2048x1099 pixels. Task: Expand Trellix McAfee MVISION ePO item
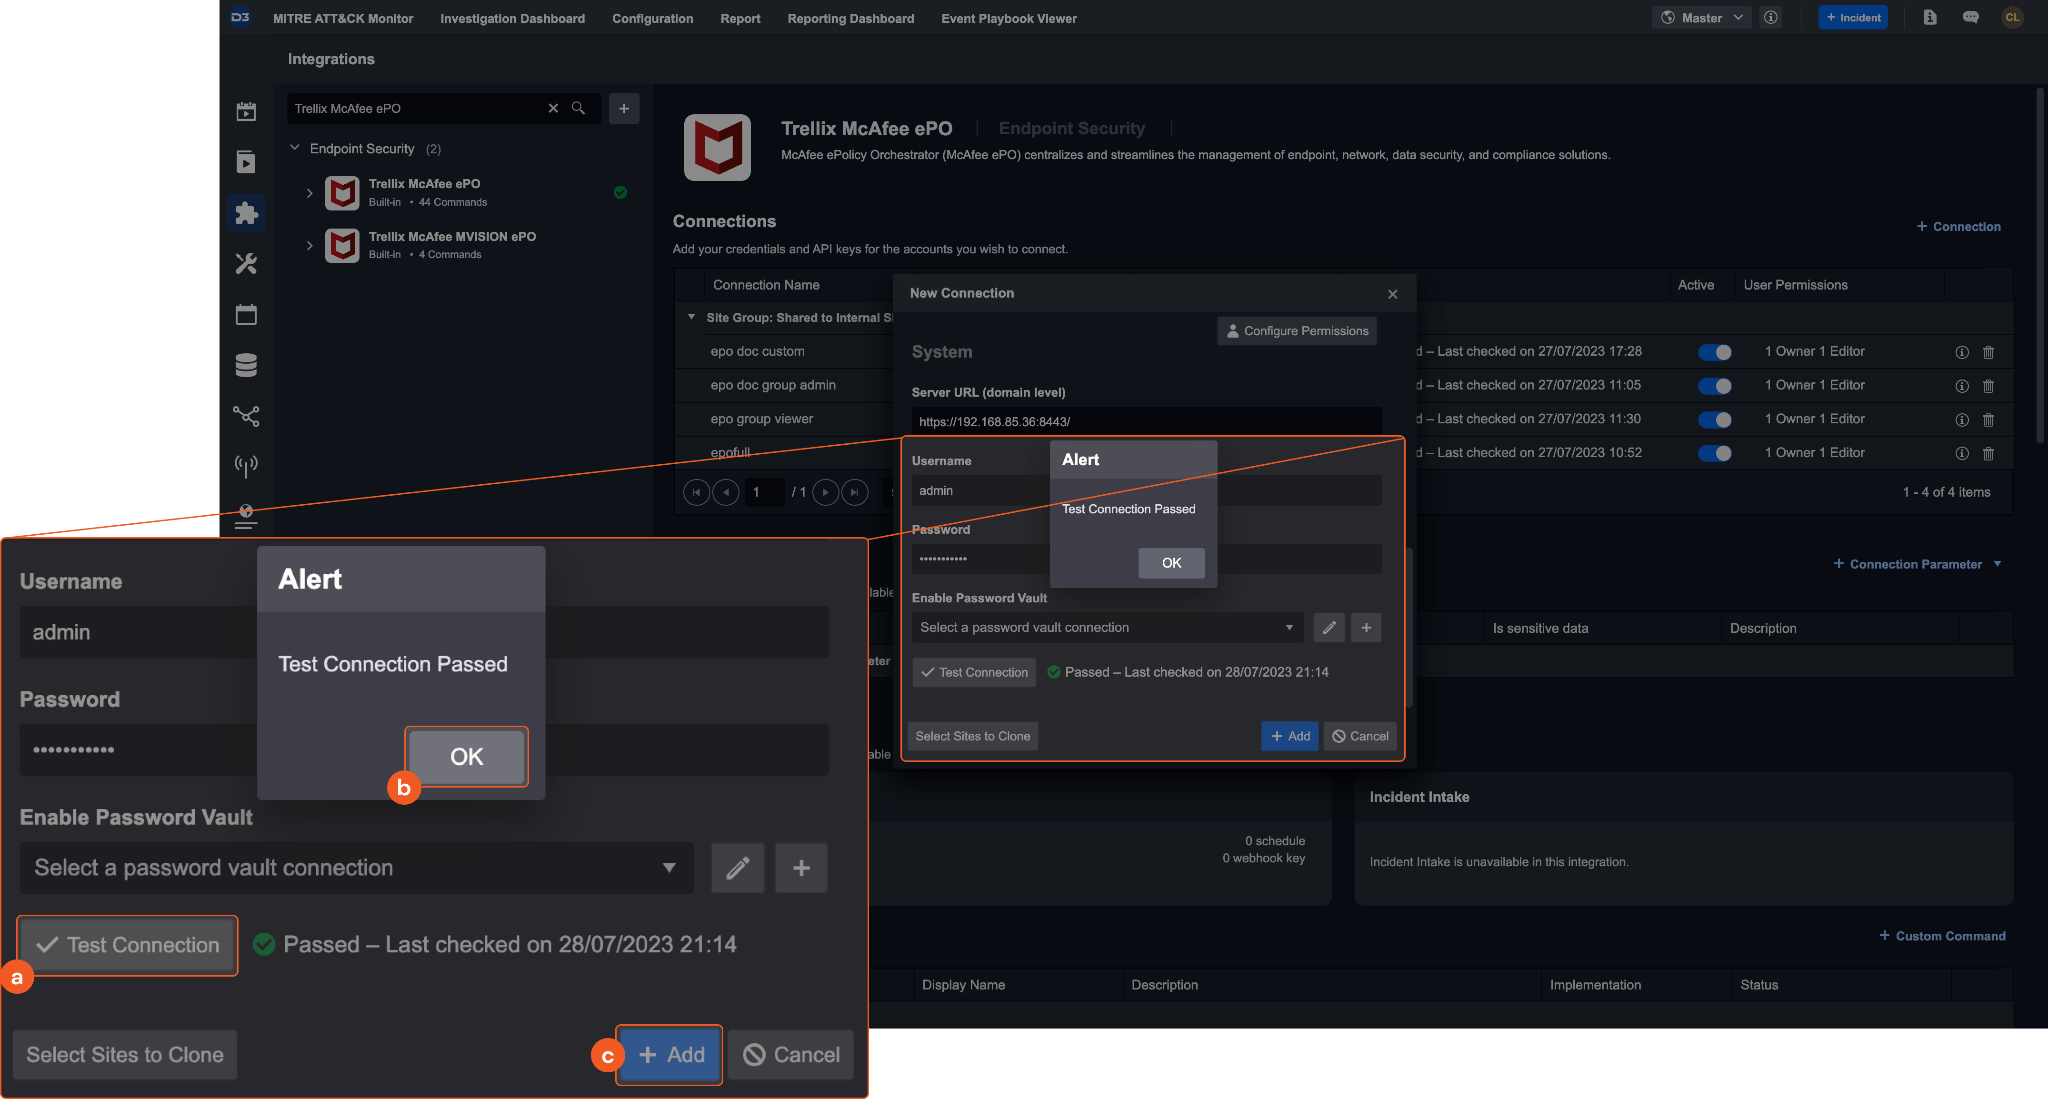(309, 245)
